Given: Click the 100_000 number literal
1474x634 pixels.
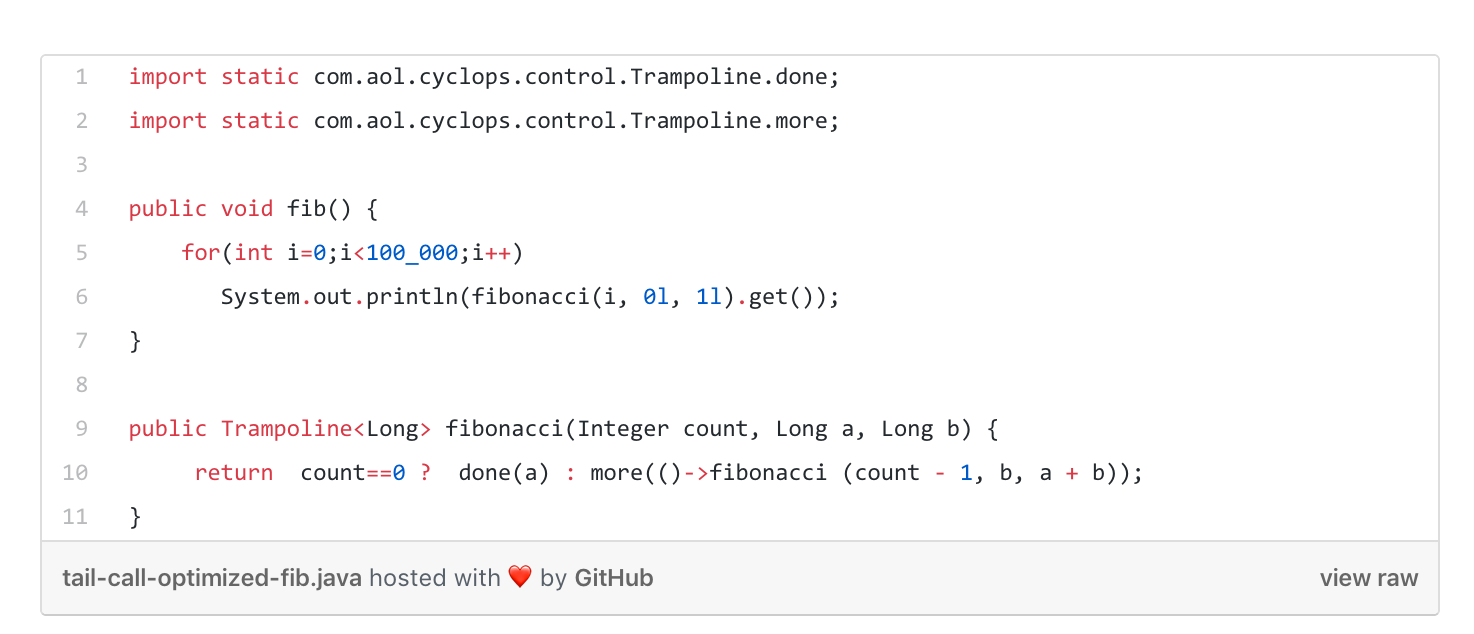Looking at the screenshot, I should pyautogui.click(x=412, y=253).
